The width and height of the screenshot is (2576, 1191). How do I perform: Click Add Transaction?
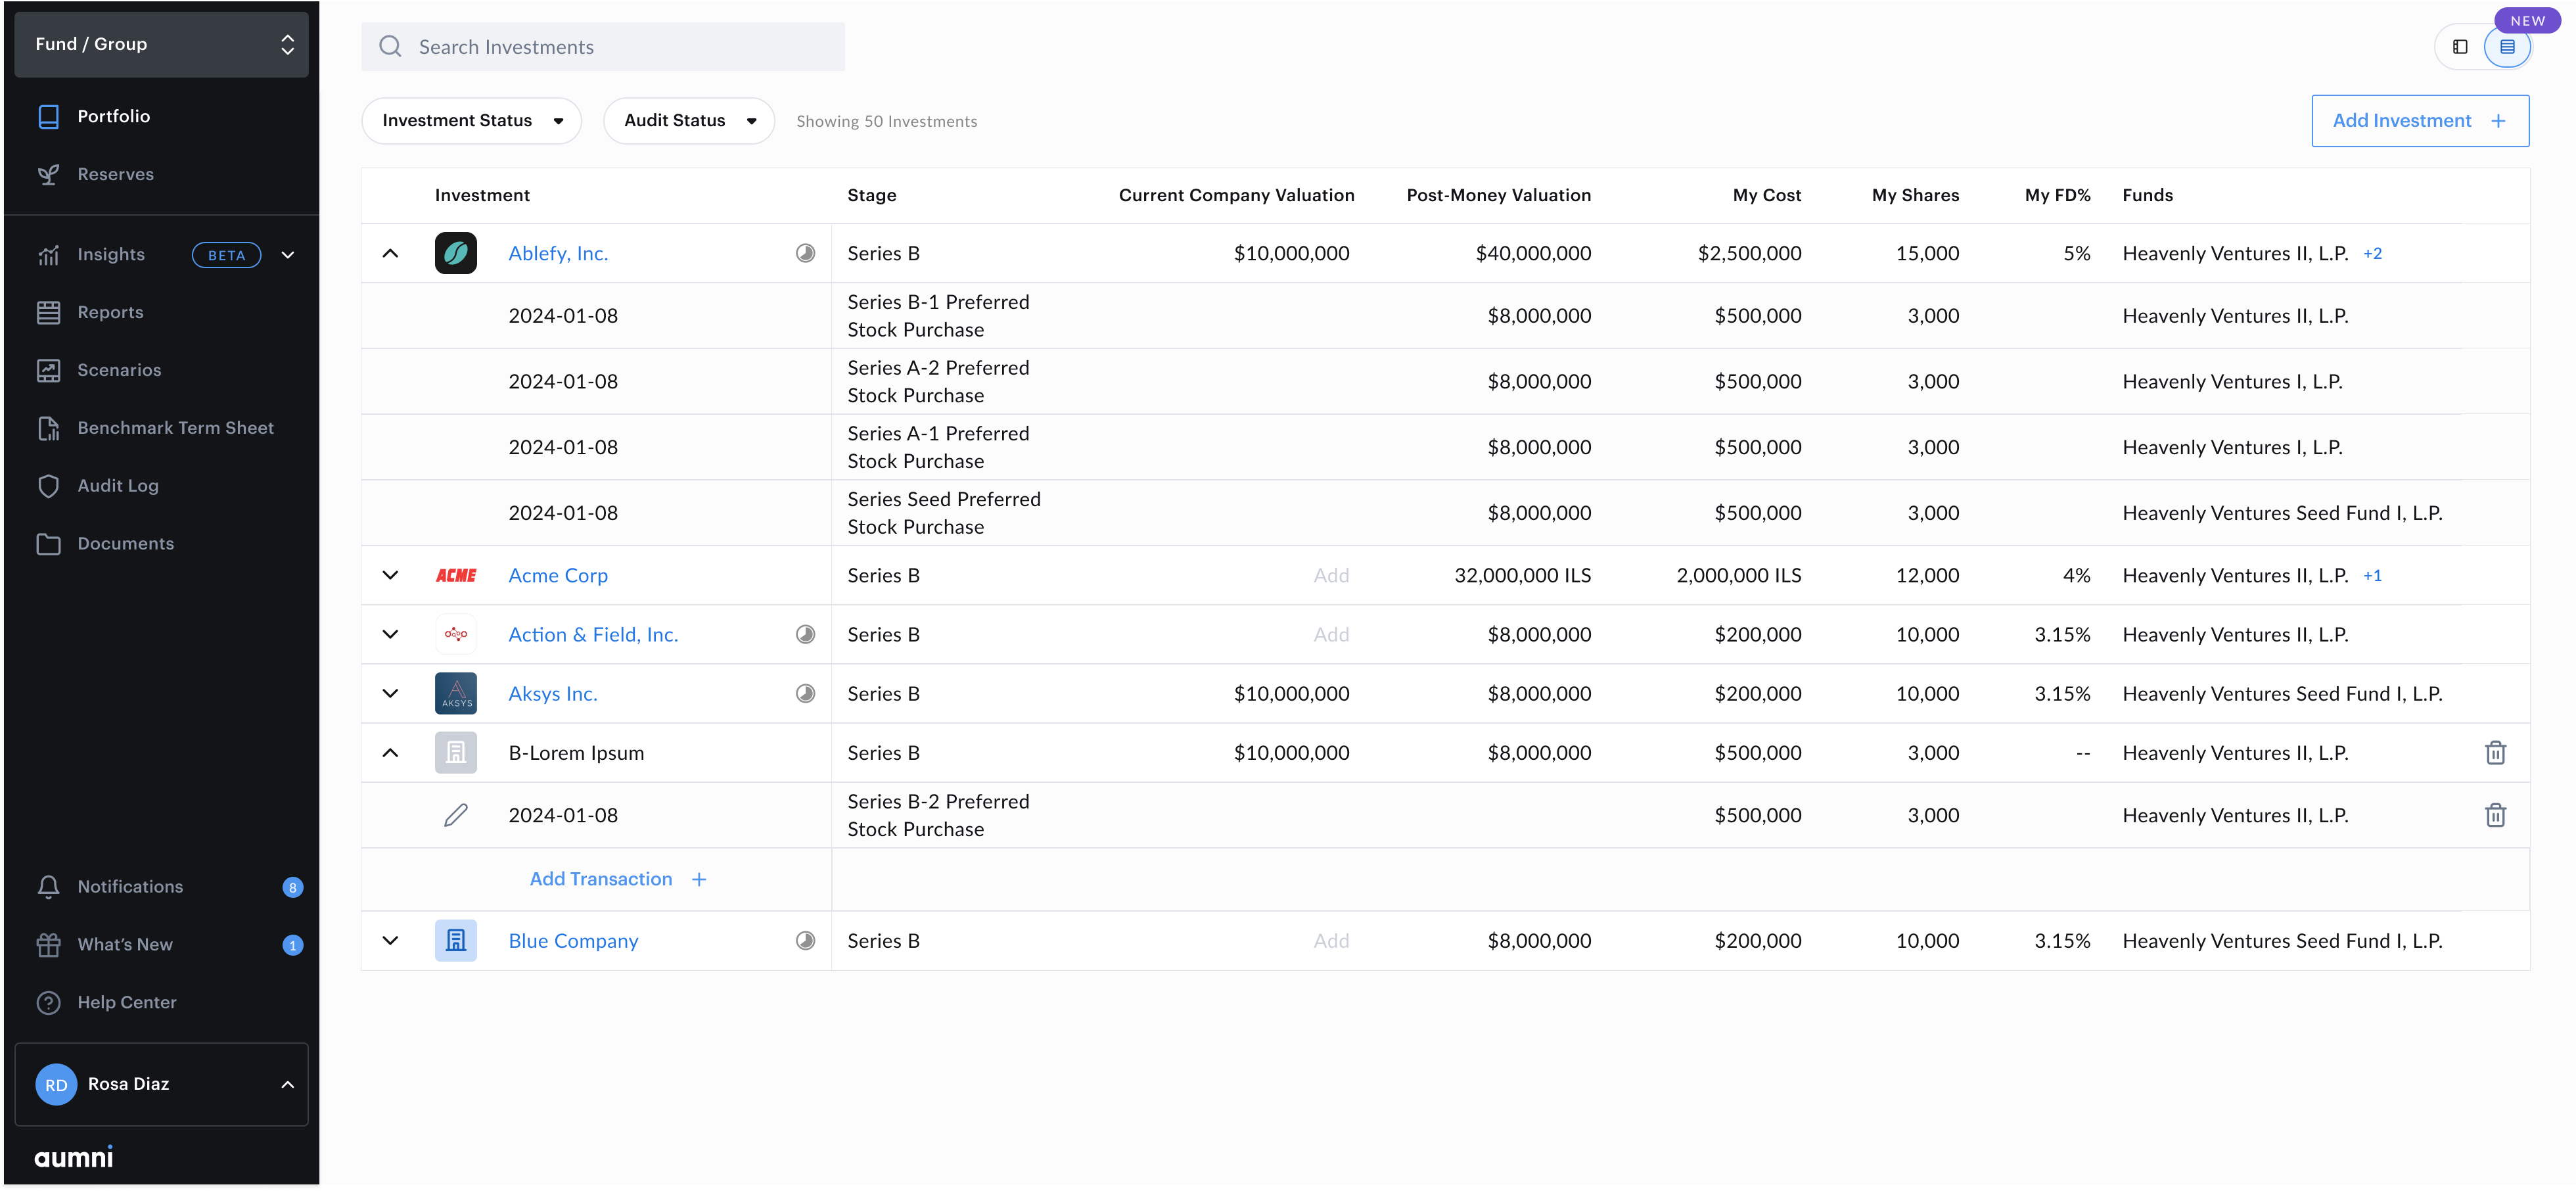(x=618, y=880)
